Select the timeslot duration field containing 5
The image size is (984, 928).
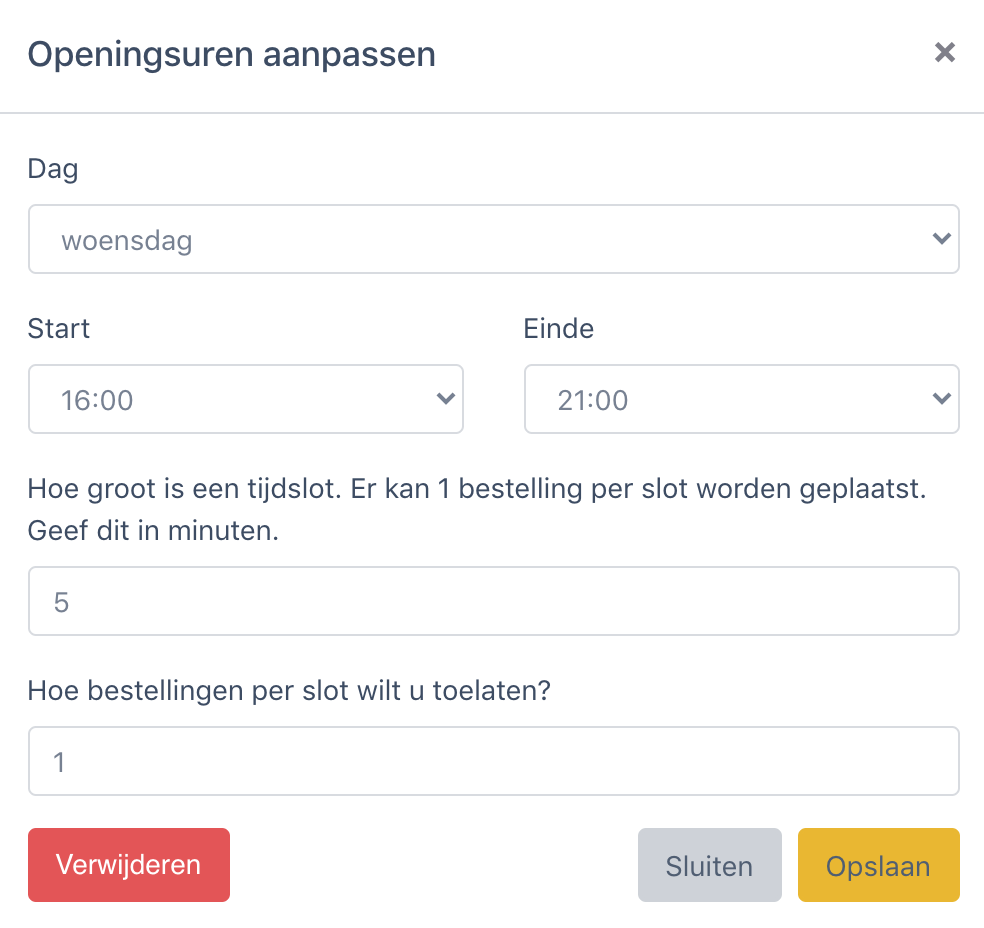pyautogui.click(x=494, y=600)
